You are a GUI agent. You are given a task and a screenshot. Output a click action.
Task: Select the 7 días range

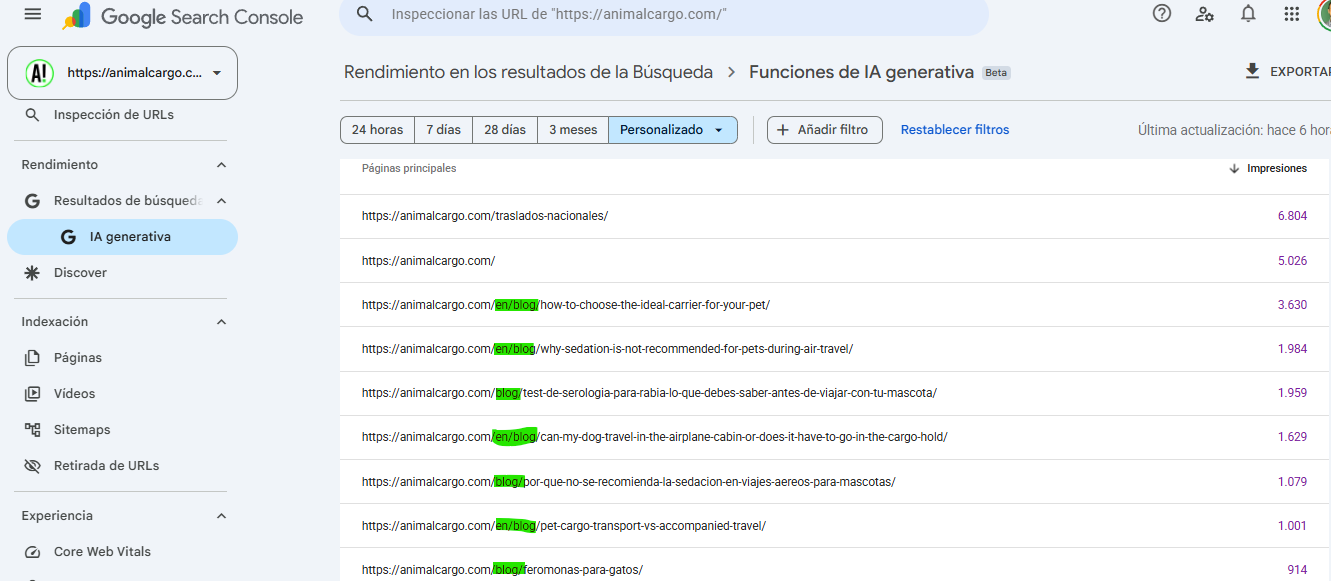[444, 130]
